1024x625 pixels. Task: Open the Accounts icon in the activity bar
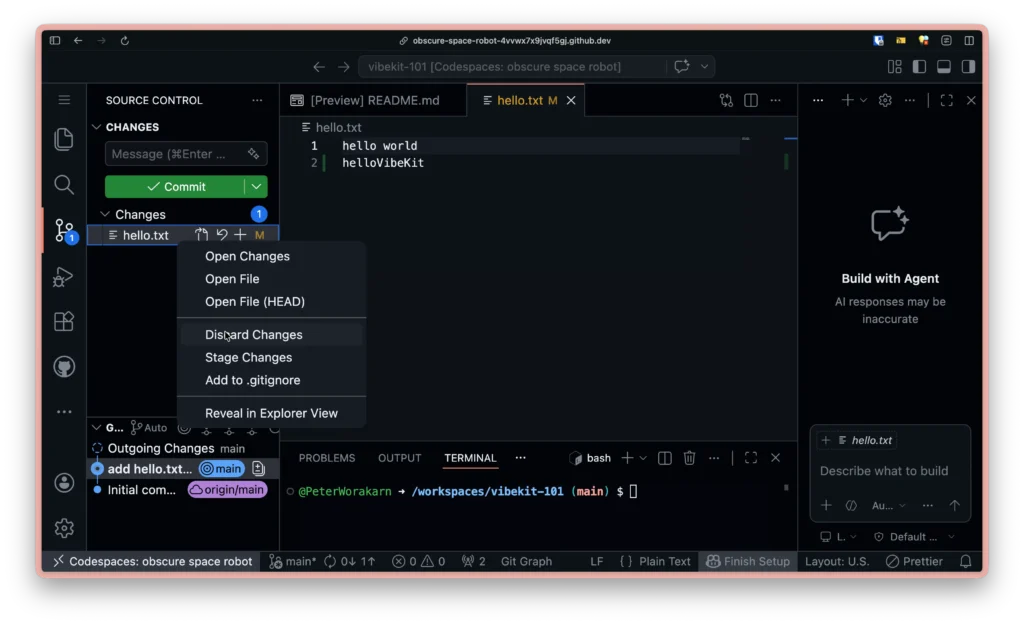point(64,483)
